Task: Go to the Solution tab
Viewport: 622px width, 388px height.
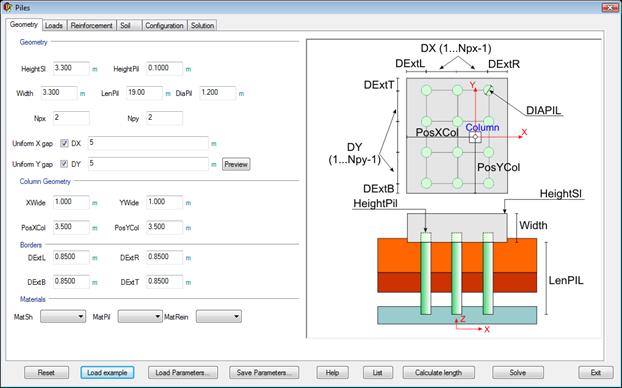Action: pyautogui.click(x=202, y=25)
